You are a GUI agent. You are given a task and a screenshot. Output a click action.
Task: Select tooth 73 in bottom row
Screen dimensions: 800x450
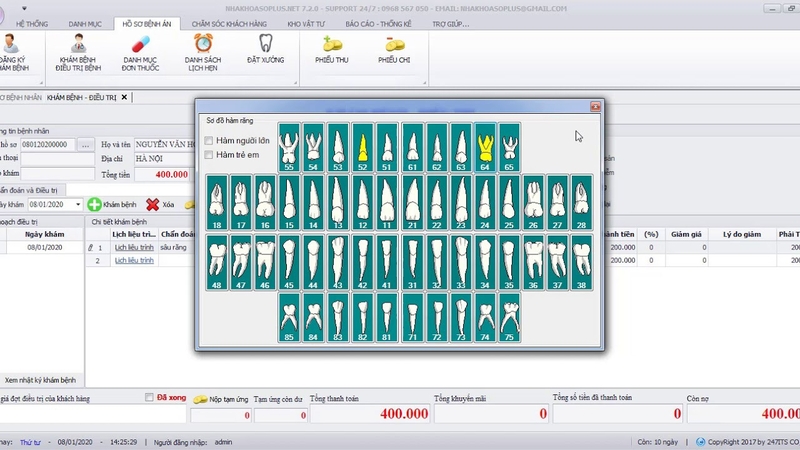point(461,317)
